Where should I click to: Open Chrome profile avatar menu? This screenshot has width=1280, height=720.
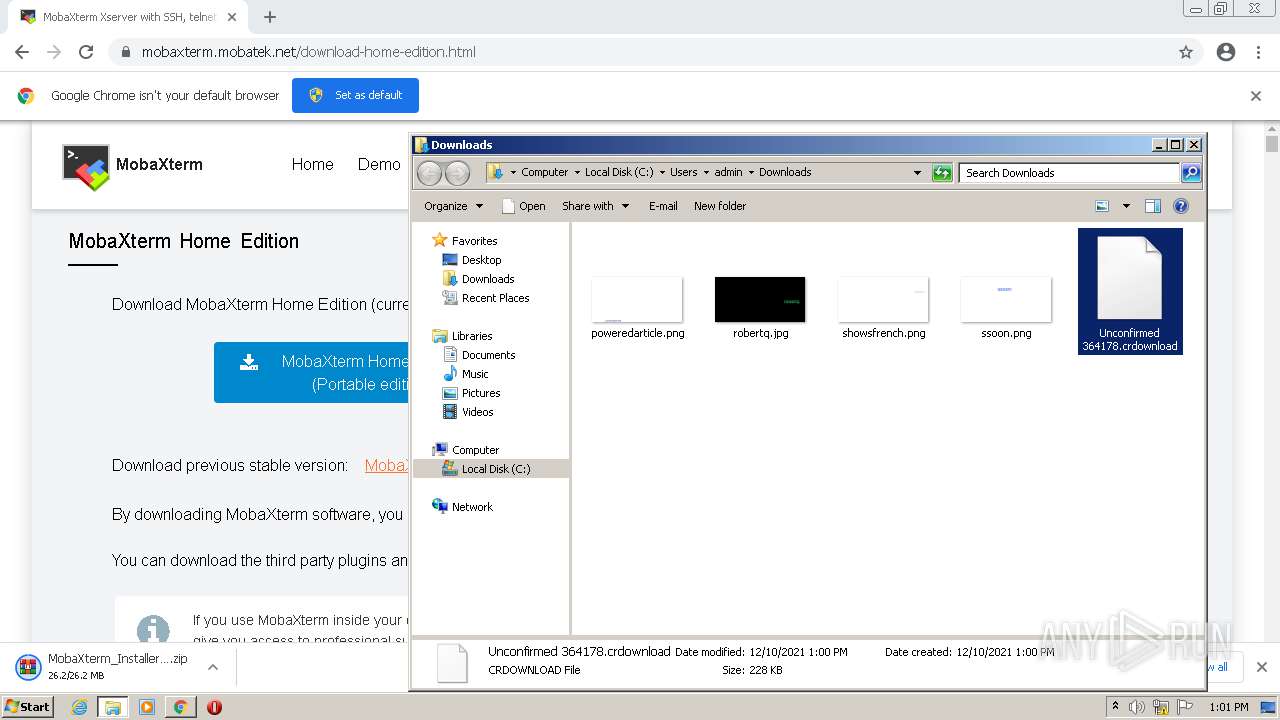click(1226, 52)
